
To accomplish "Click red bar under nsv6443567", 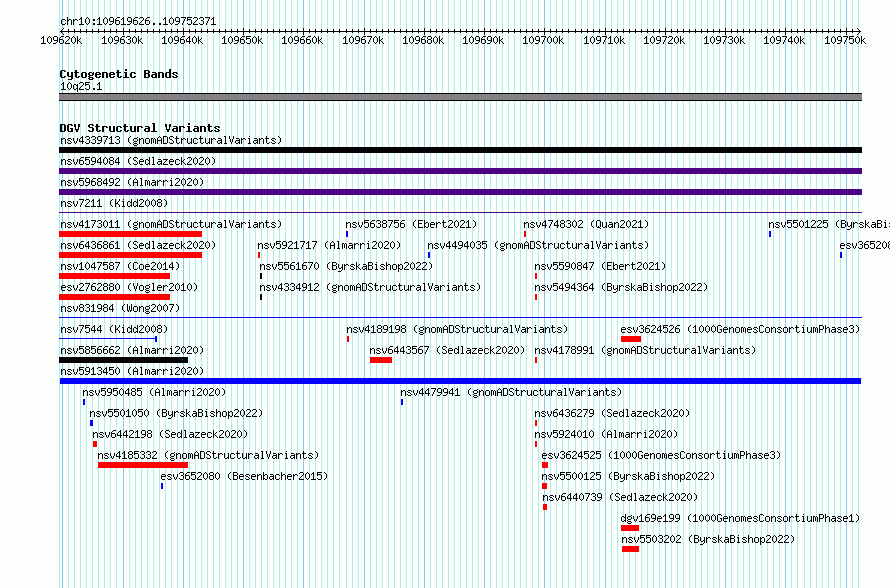I will click(381, 360).
